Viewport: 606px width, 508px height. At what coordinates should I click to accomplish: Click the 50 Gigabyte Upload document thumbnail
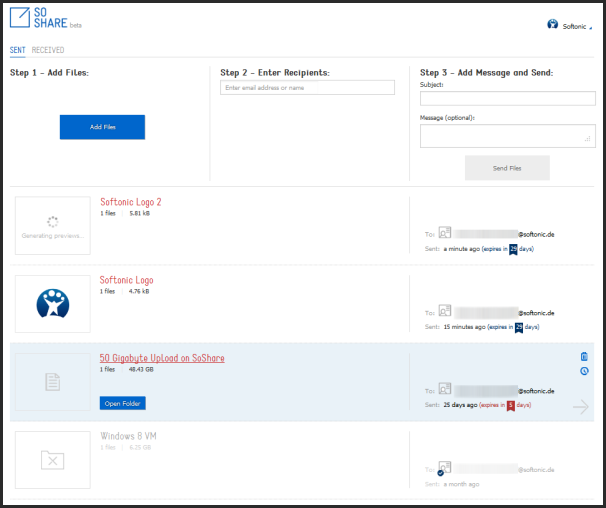pyautogui.click(x=53, y=382)
